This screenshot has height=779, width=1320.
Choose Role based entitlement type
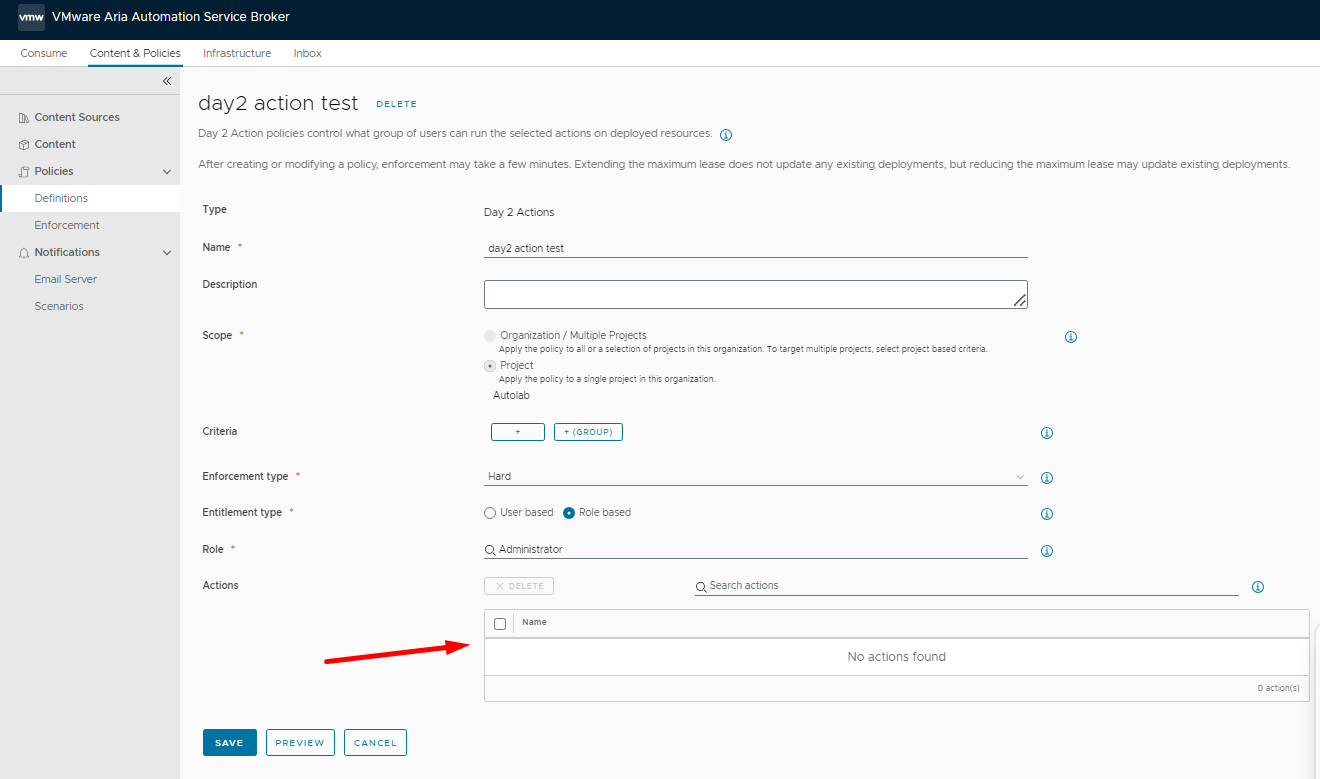569,513
